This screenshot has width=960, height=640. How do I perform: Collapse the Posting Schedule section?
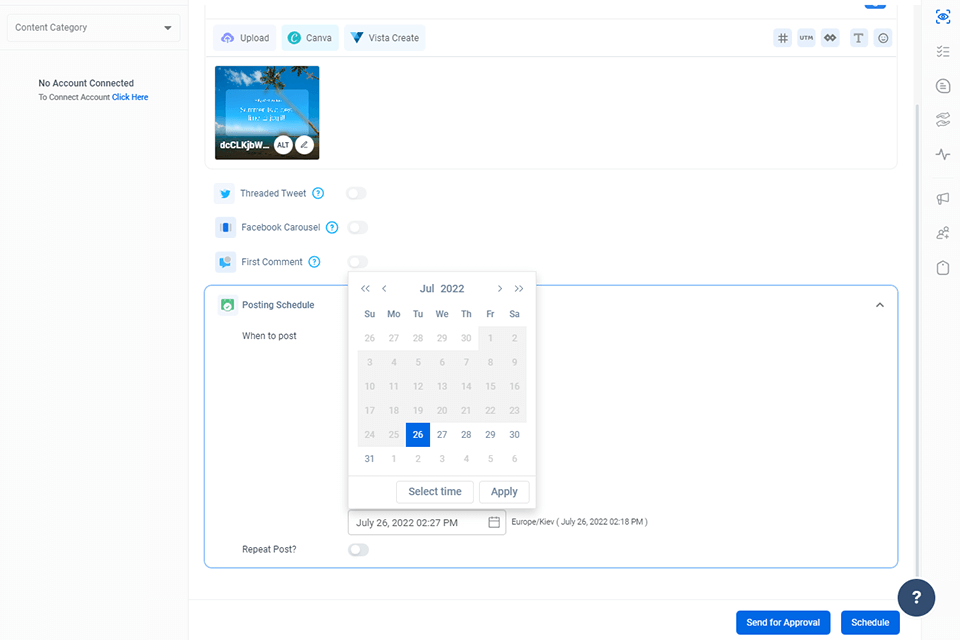(x=880, y=305)
